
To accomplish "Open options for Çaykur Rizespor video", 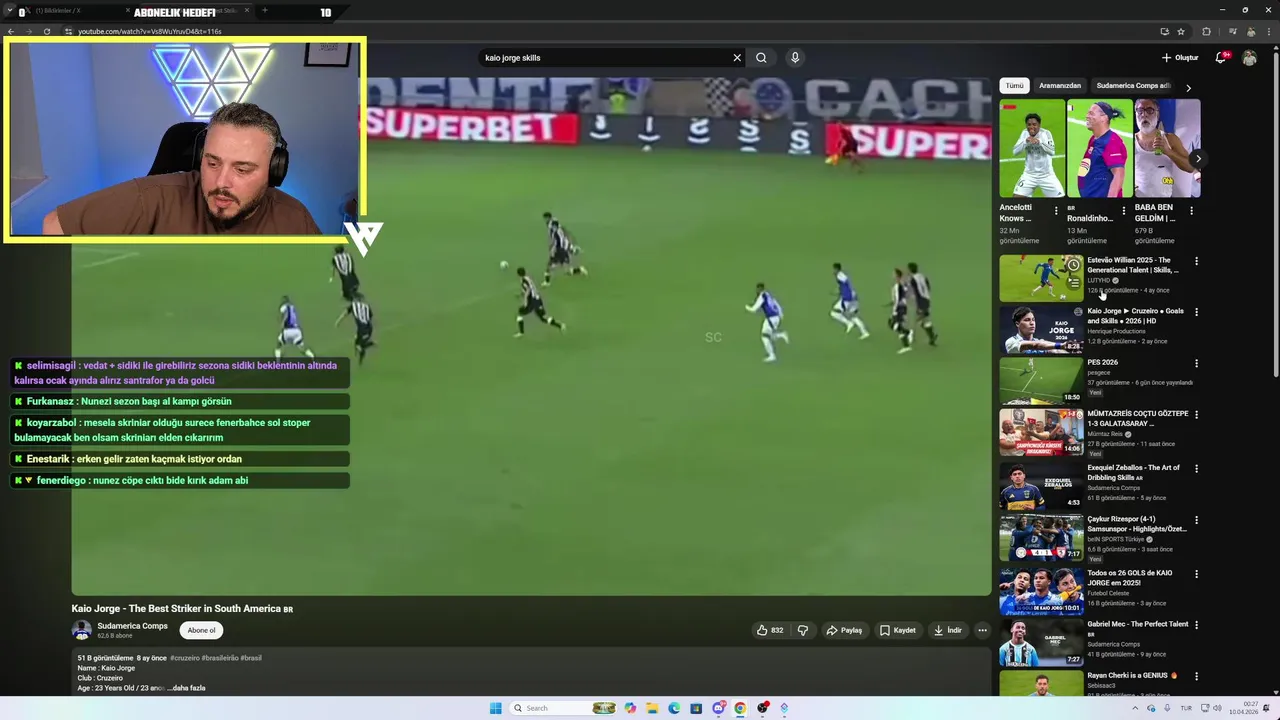I will tap(1196, 520).
